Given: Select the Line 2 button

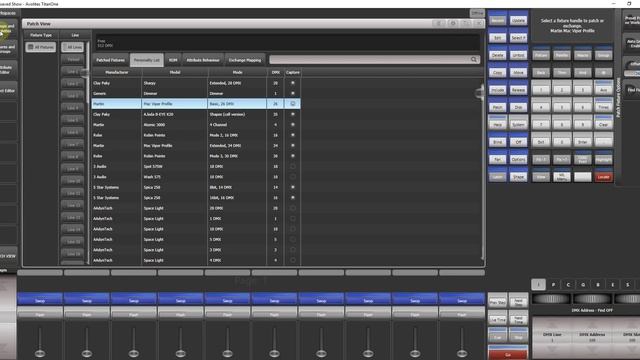Looking at the screenshot, I should tap(73, 84).
